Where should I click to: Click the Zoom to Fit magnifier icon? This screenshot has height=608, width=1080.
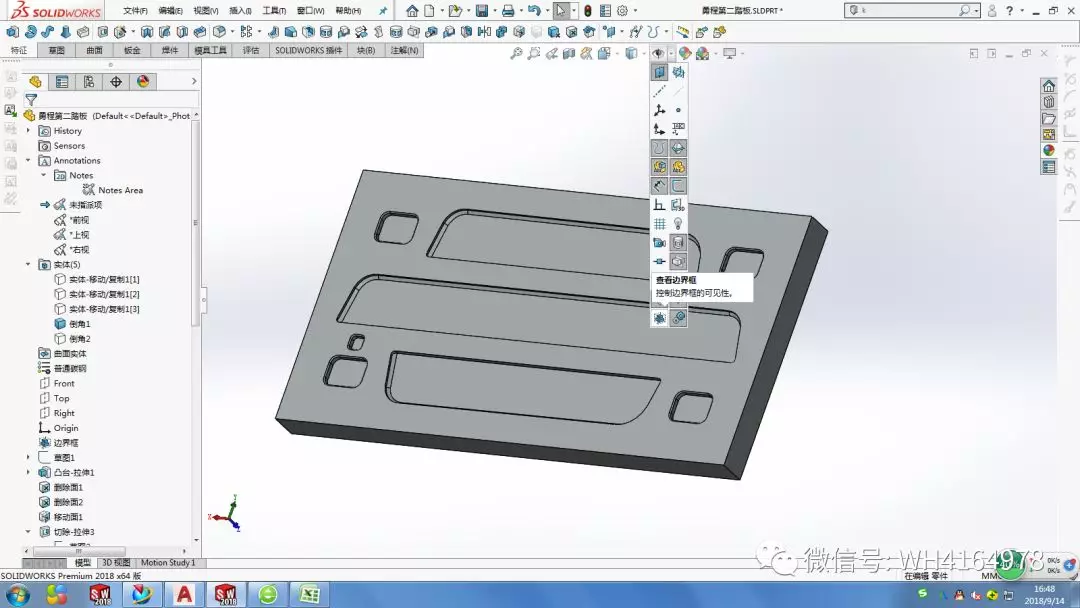tap(516, 54)
